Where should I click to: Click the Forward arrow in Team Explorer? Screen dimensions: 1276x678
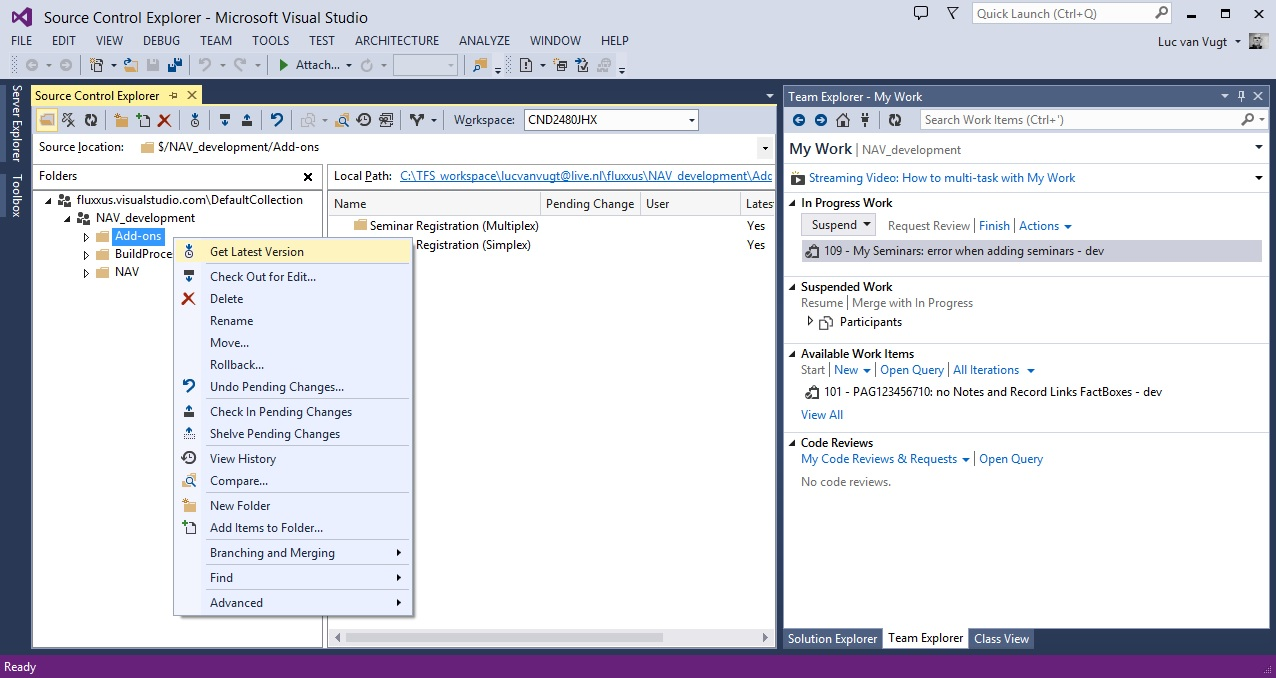[821, 120]
